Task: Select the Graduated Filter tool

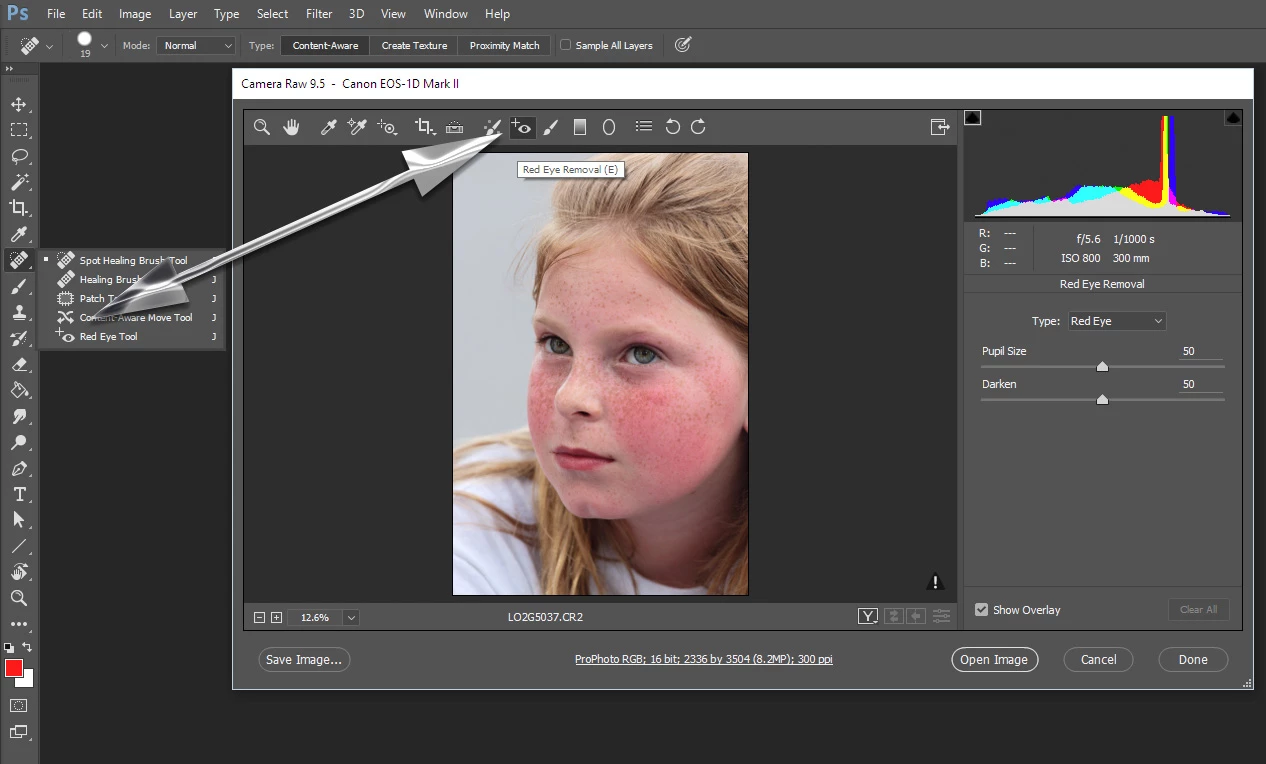Action: pyautogui.click(x=579, y=127)
